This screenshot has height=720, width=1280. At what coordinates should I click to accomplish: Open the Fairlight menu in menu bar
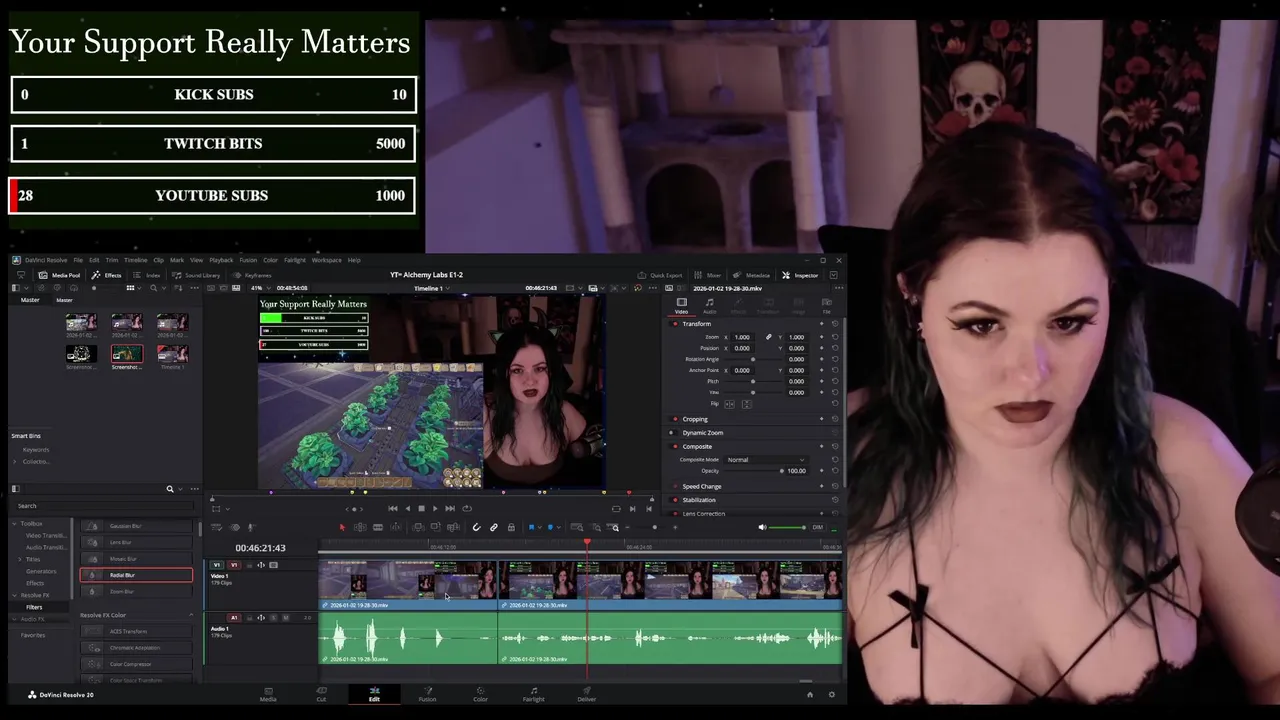coord(295,260)
